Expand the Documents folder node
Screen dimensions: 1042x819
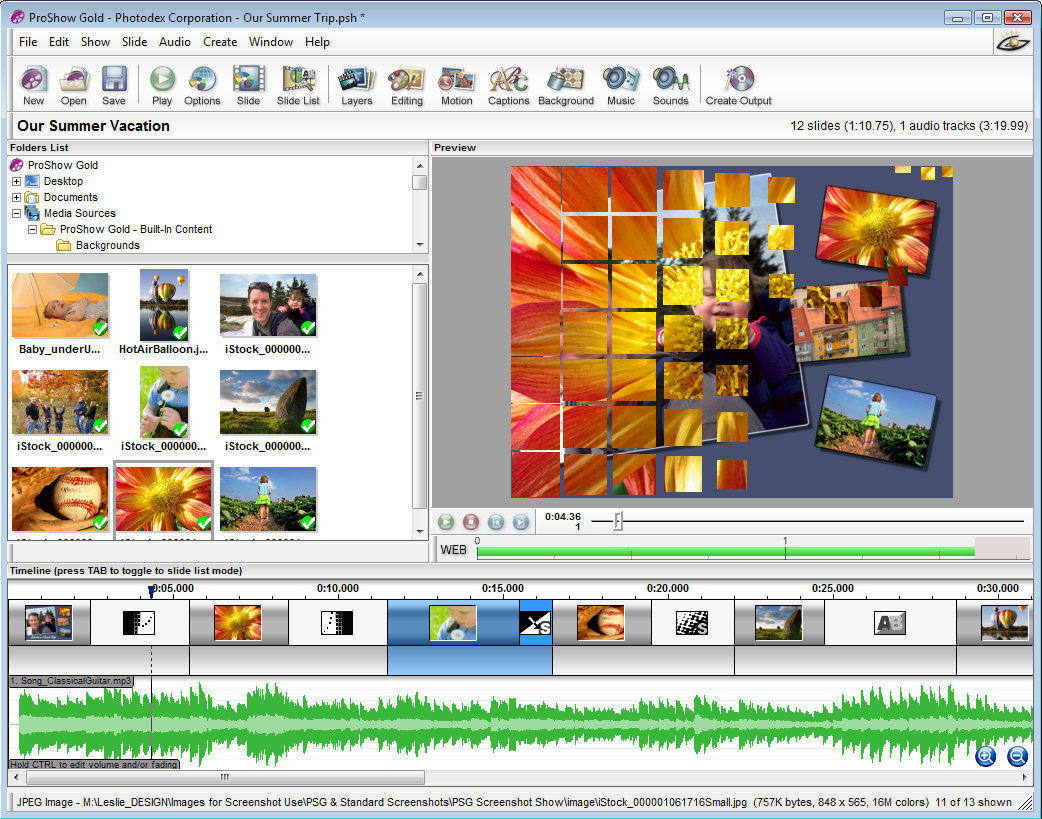[x=17, y=197]
